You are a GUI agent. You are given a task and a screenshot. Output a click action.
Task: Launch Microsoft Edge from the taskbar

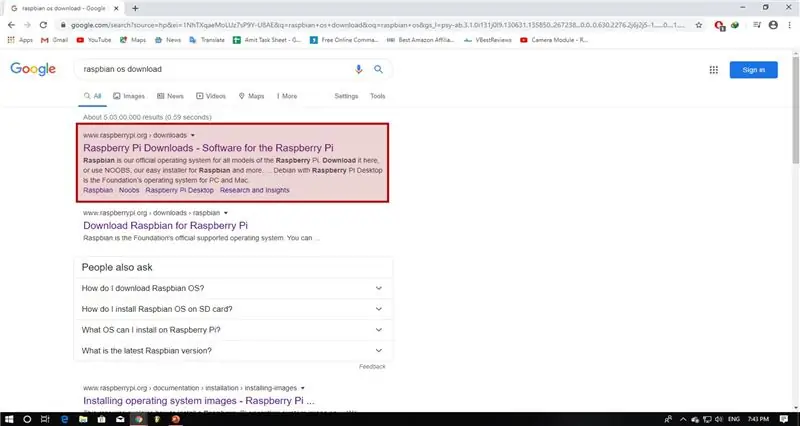coord(65,419)
